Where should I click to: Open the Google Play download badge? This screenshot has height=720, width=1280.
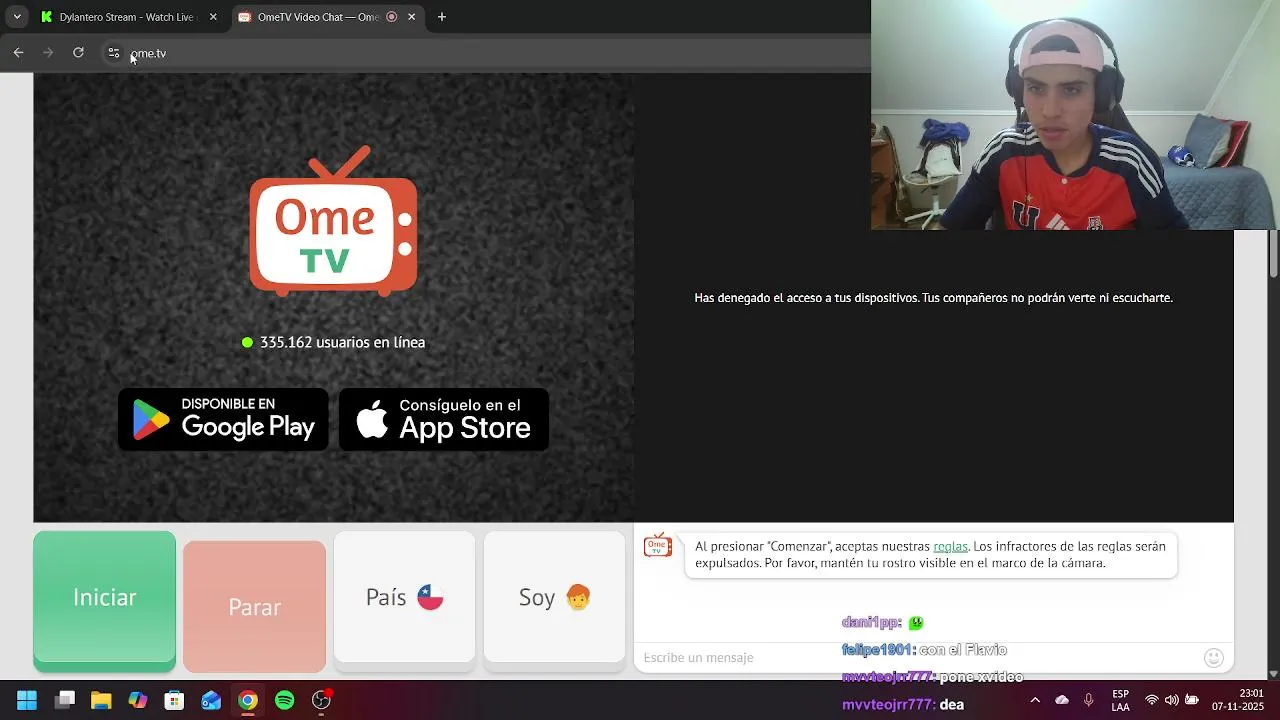(223, 419)
